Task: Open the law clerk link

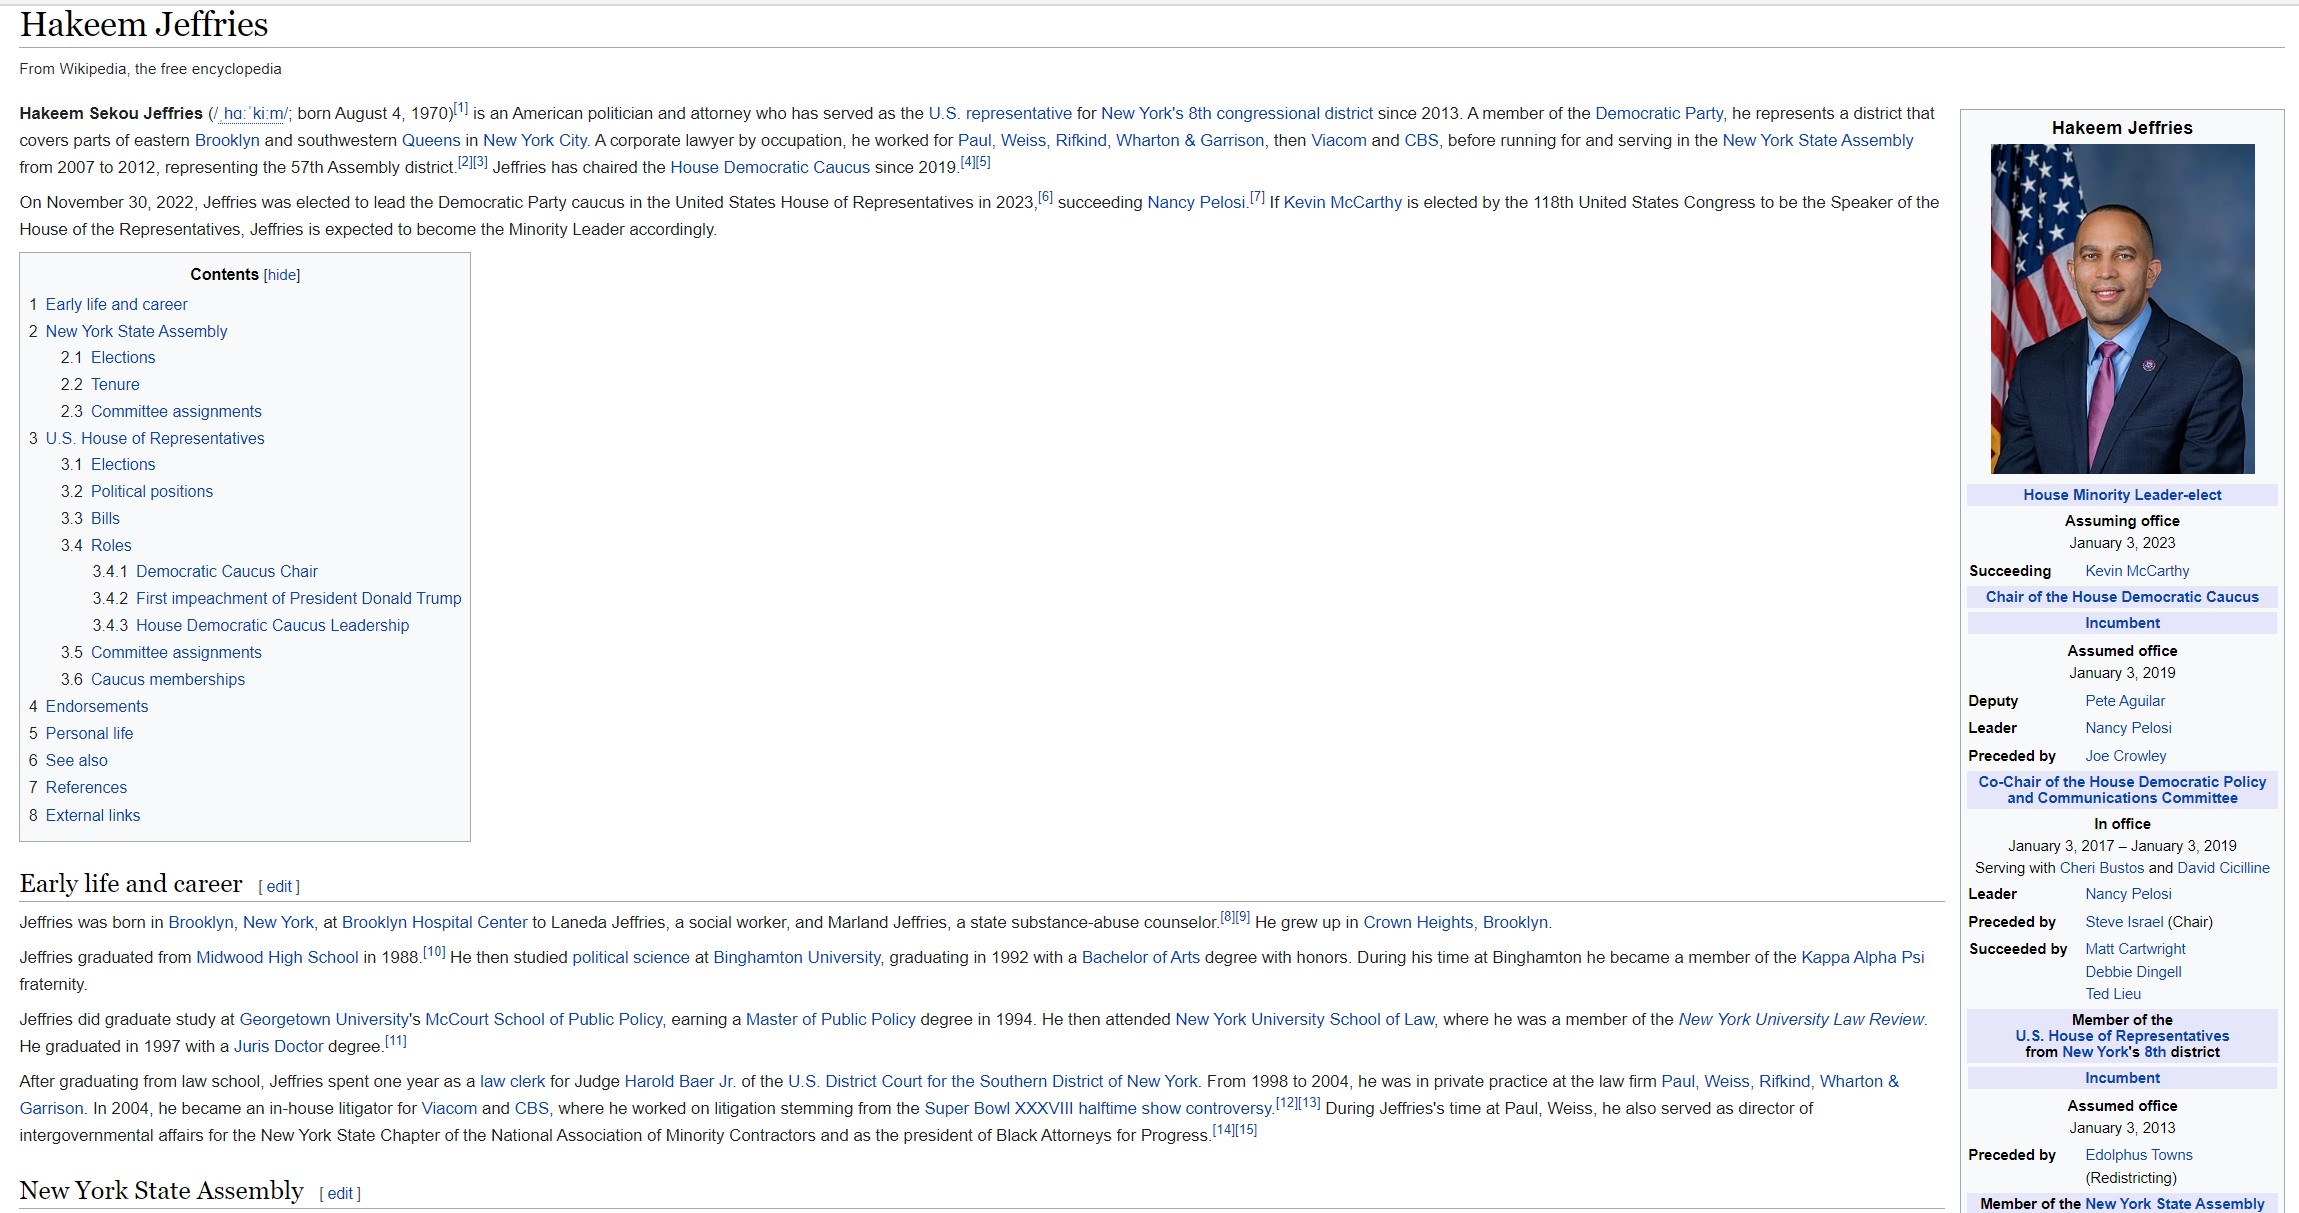Action: coord(512,1081)
